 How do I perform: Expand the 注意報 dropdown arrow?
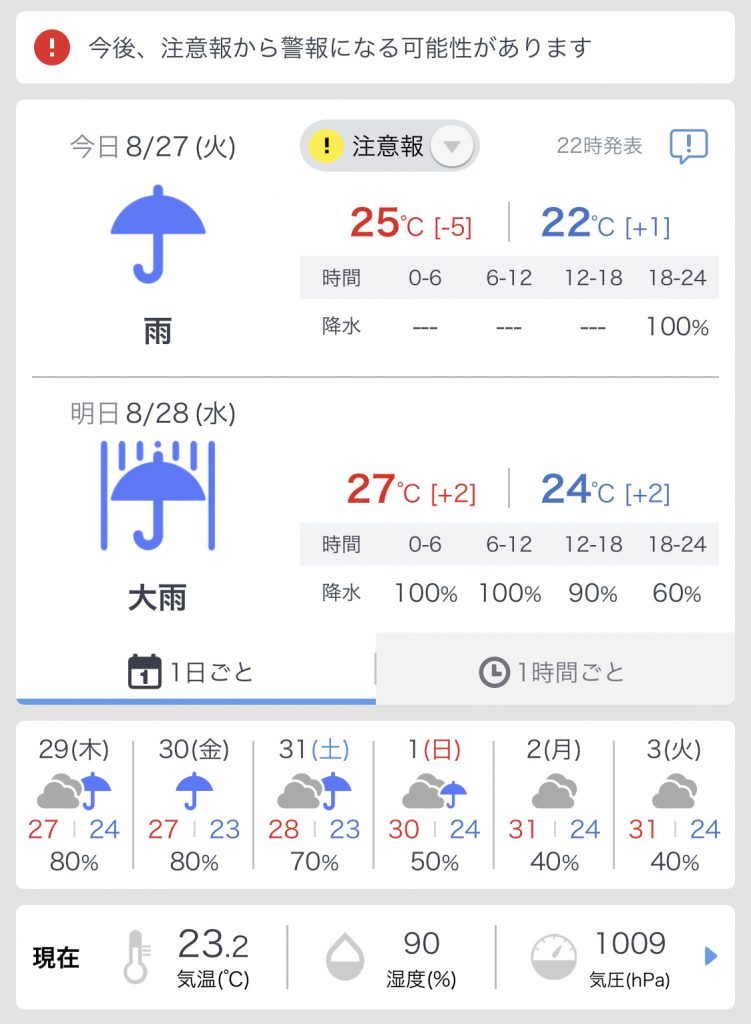click(452, 146)
